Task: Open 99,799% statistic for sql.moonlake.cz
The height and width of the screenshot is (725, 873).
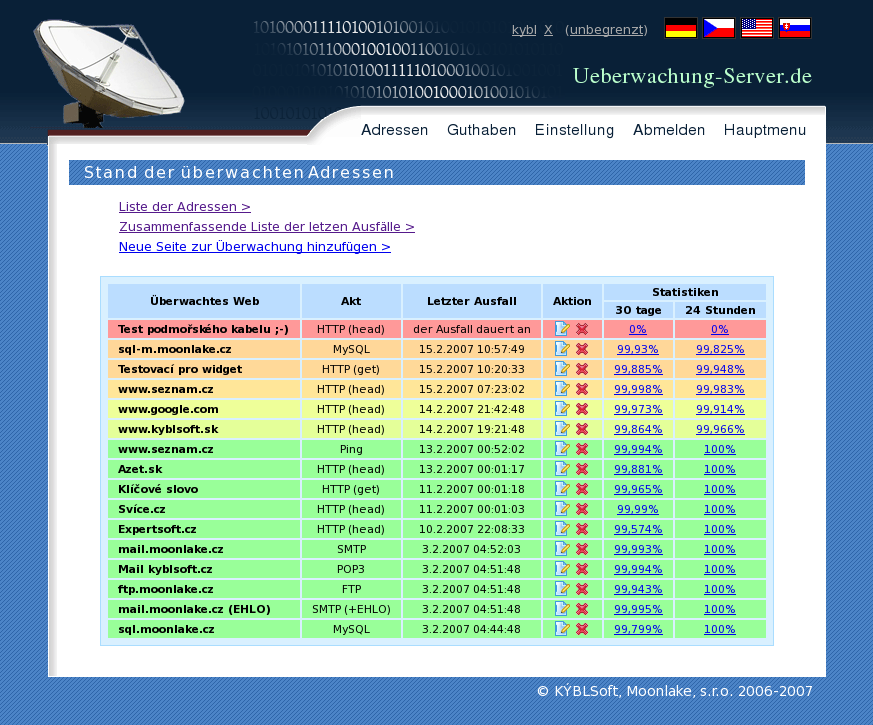Action: 638,630
